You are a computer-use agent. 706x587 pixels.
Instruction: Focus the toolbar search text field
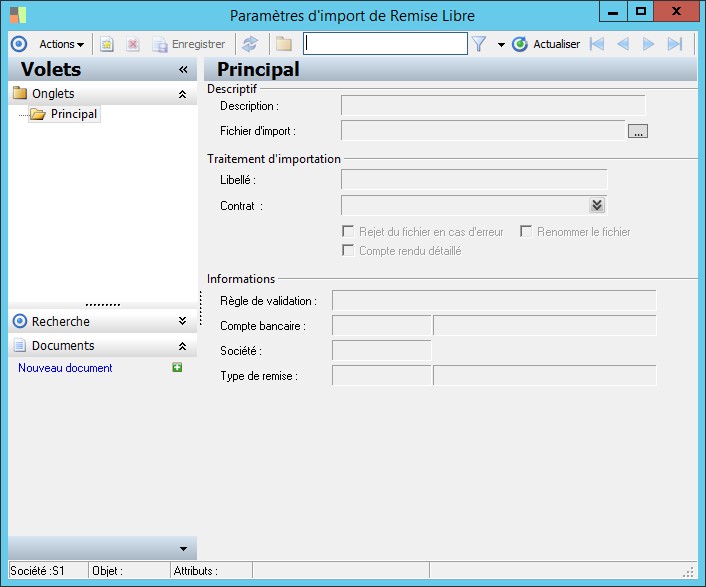coord(385,43)
